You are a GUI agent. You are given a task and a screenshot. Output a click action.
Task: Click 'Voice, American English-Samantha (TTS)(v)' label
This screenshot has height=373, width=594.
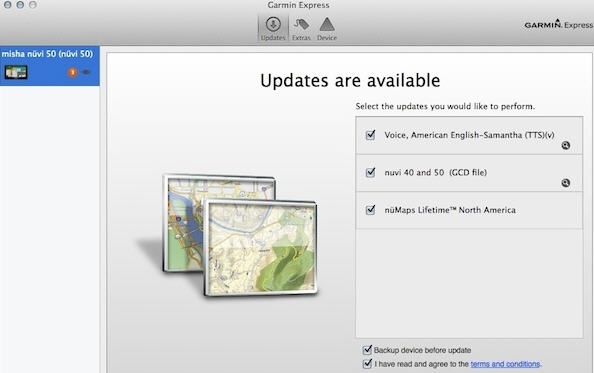pos(469,135)
